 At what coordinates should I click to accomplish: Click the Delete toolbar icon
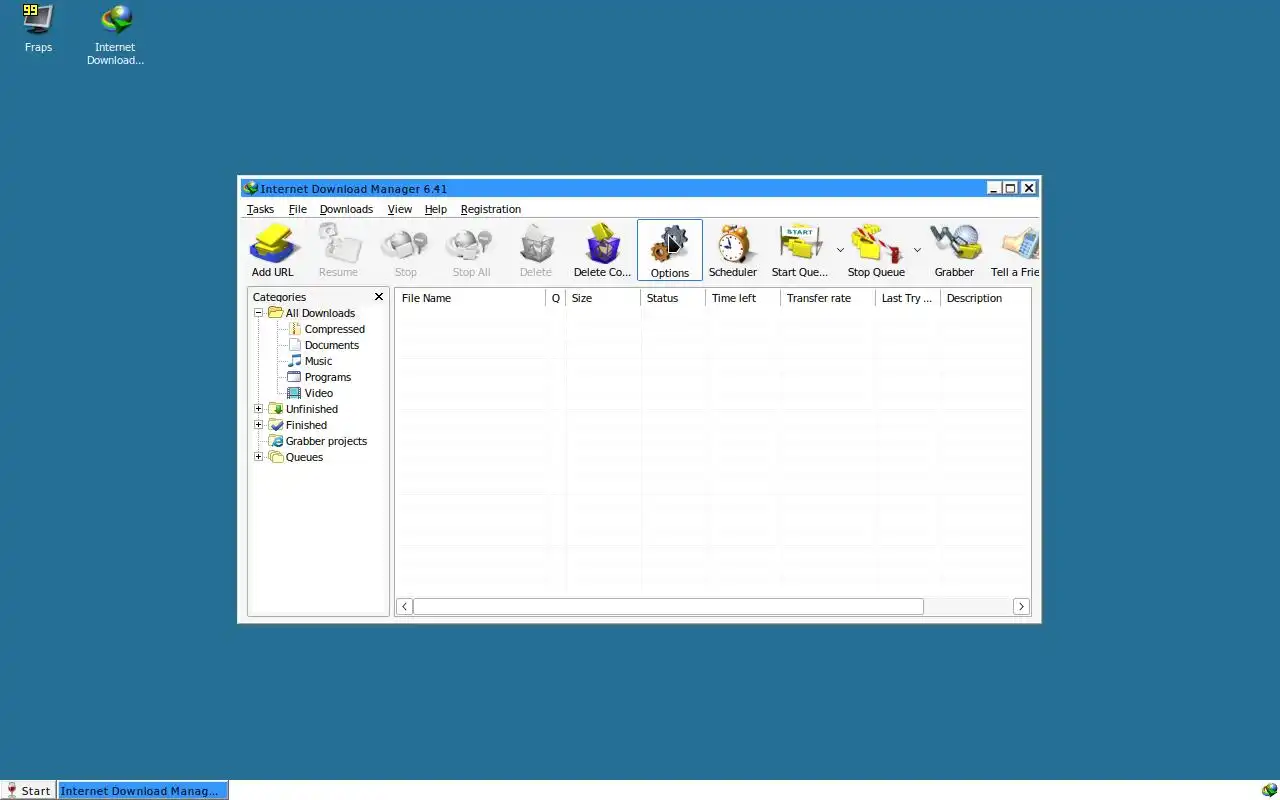coord(535,250)
